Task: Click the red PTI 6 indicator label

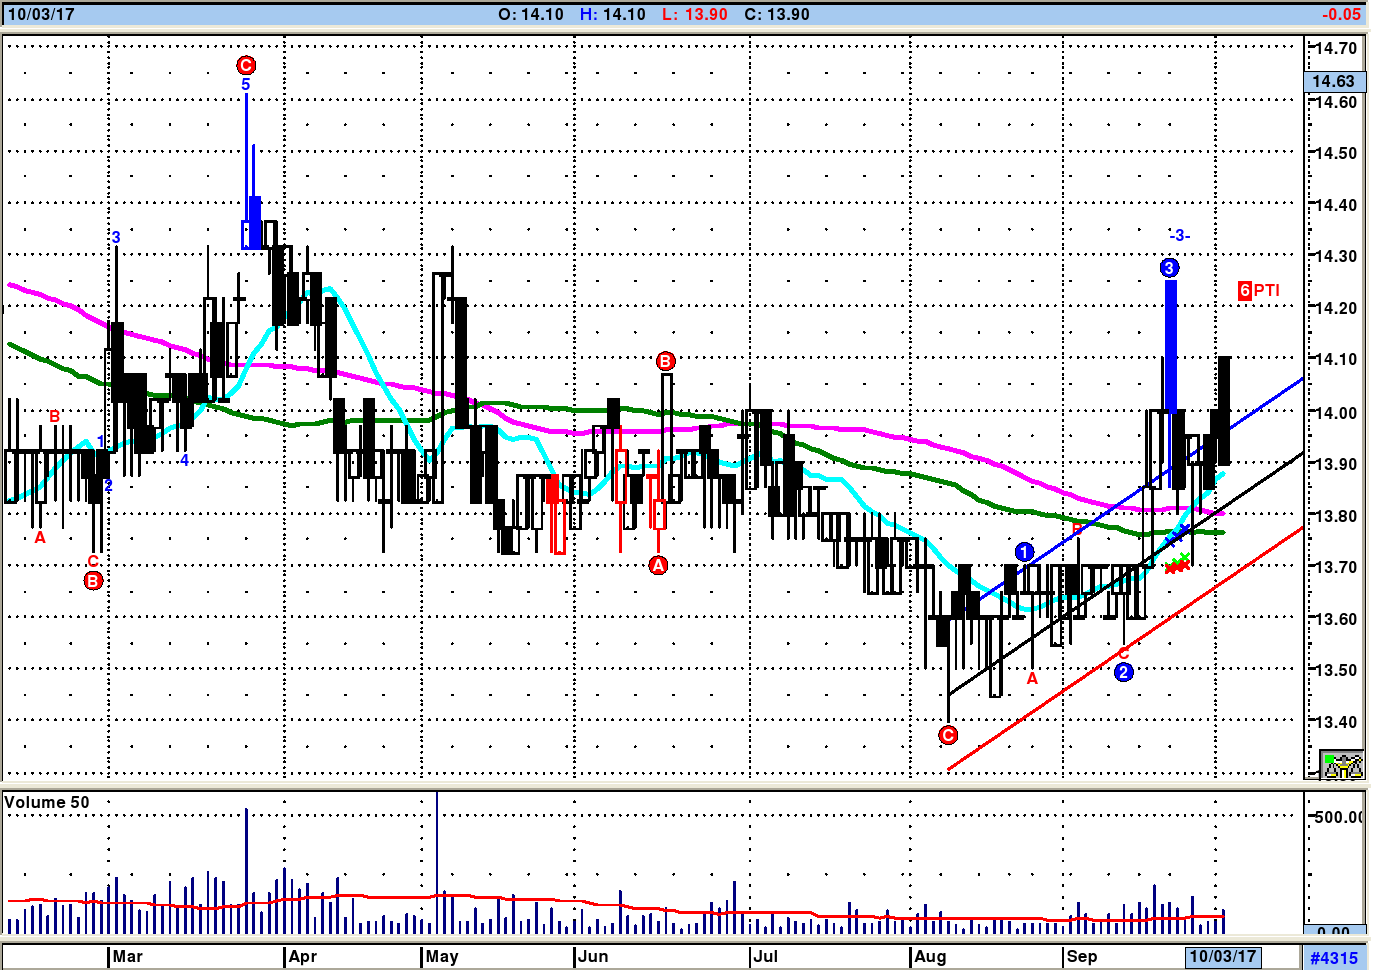Action: 1258,290
